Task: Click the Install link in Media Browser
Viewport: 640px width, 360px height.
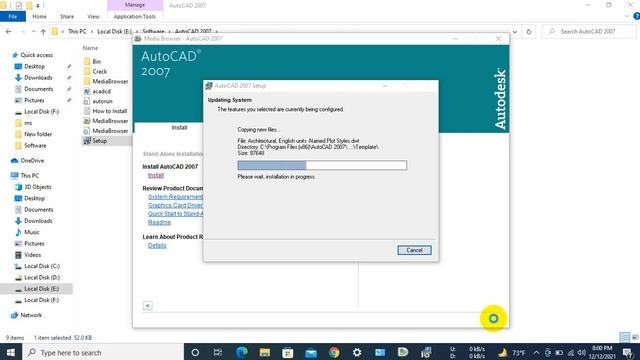Action: click(156, 175)
